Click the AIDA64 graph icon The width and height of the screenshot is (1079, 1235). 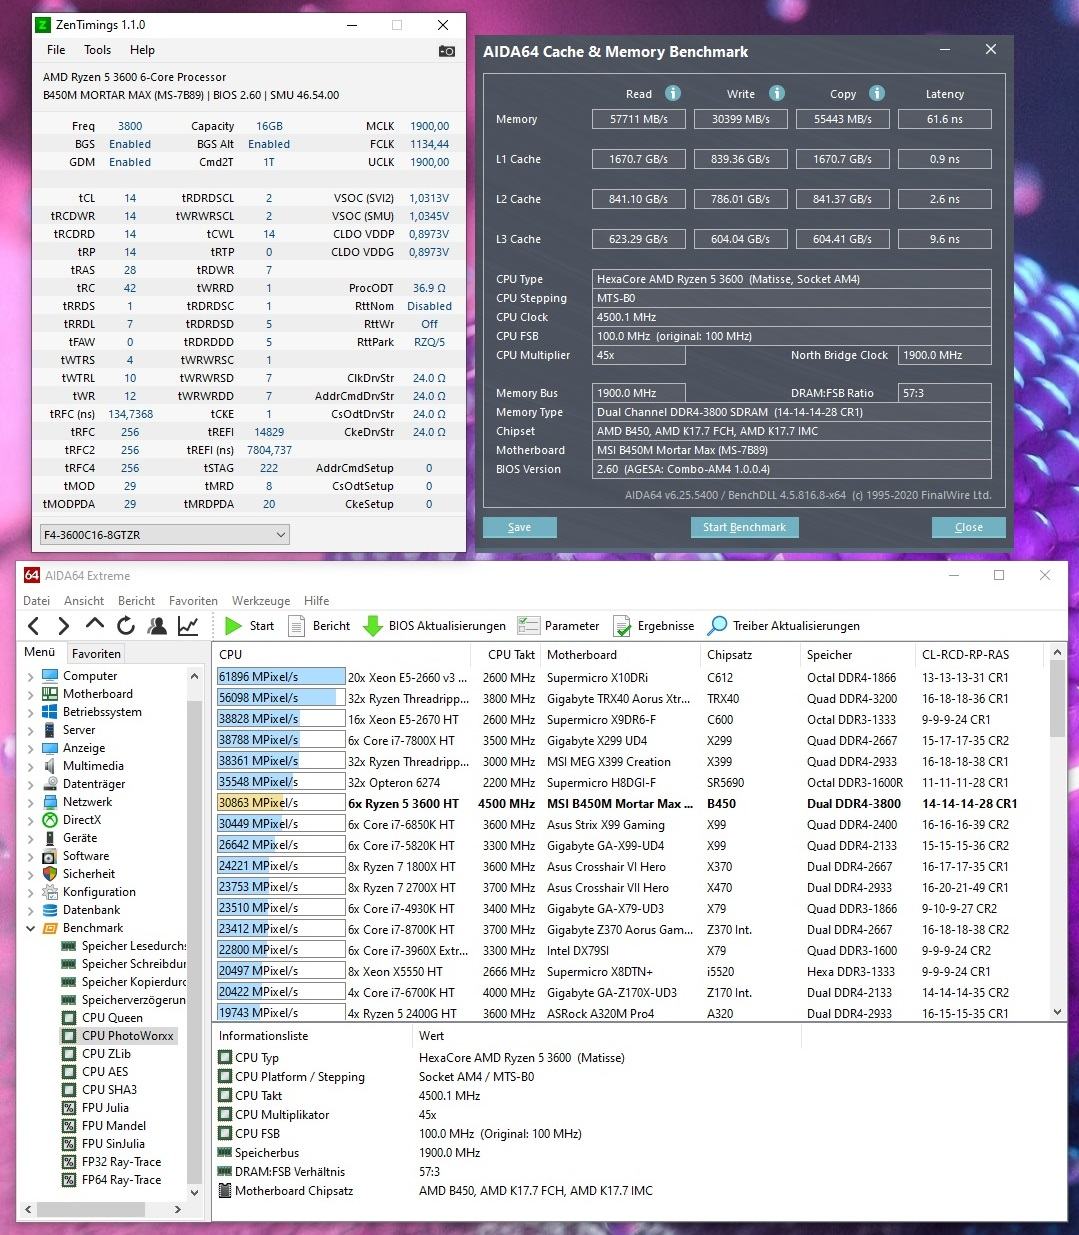(x=188, y=626)
